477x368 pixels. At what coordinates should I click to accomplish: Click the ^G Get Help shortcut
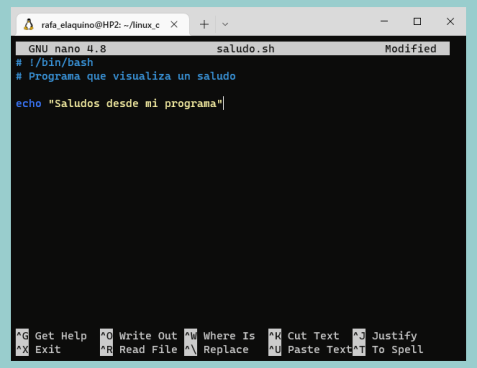[x=51, y=336]
